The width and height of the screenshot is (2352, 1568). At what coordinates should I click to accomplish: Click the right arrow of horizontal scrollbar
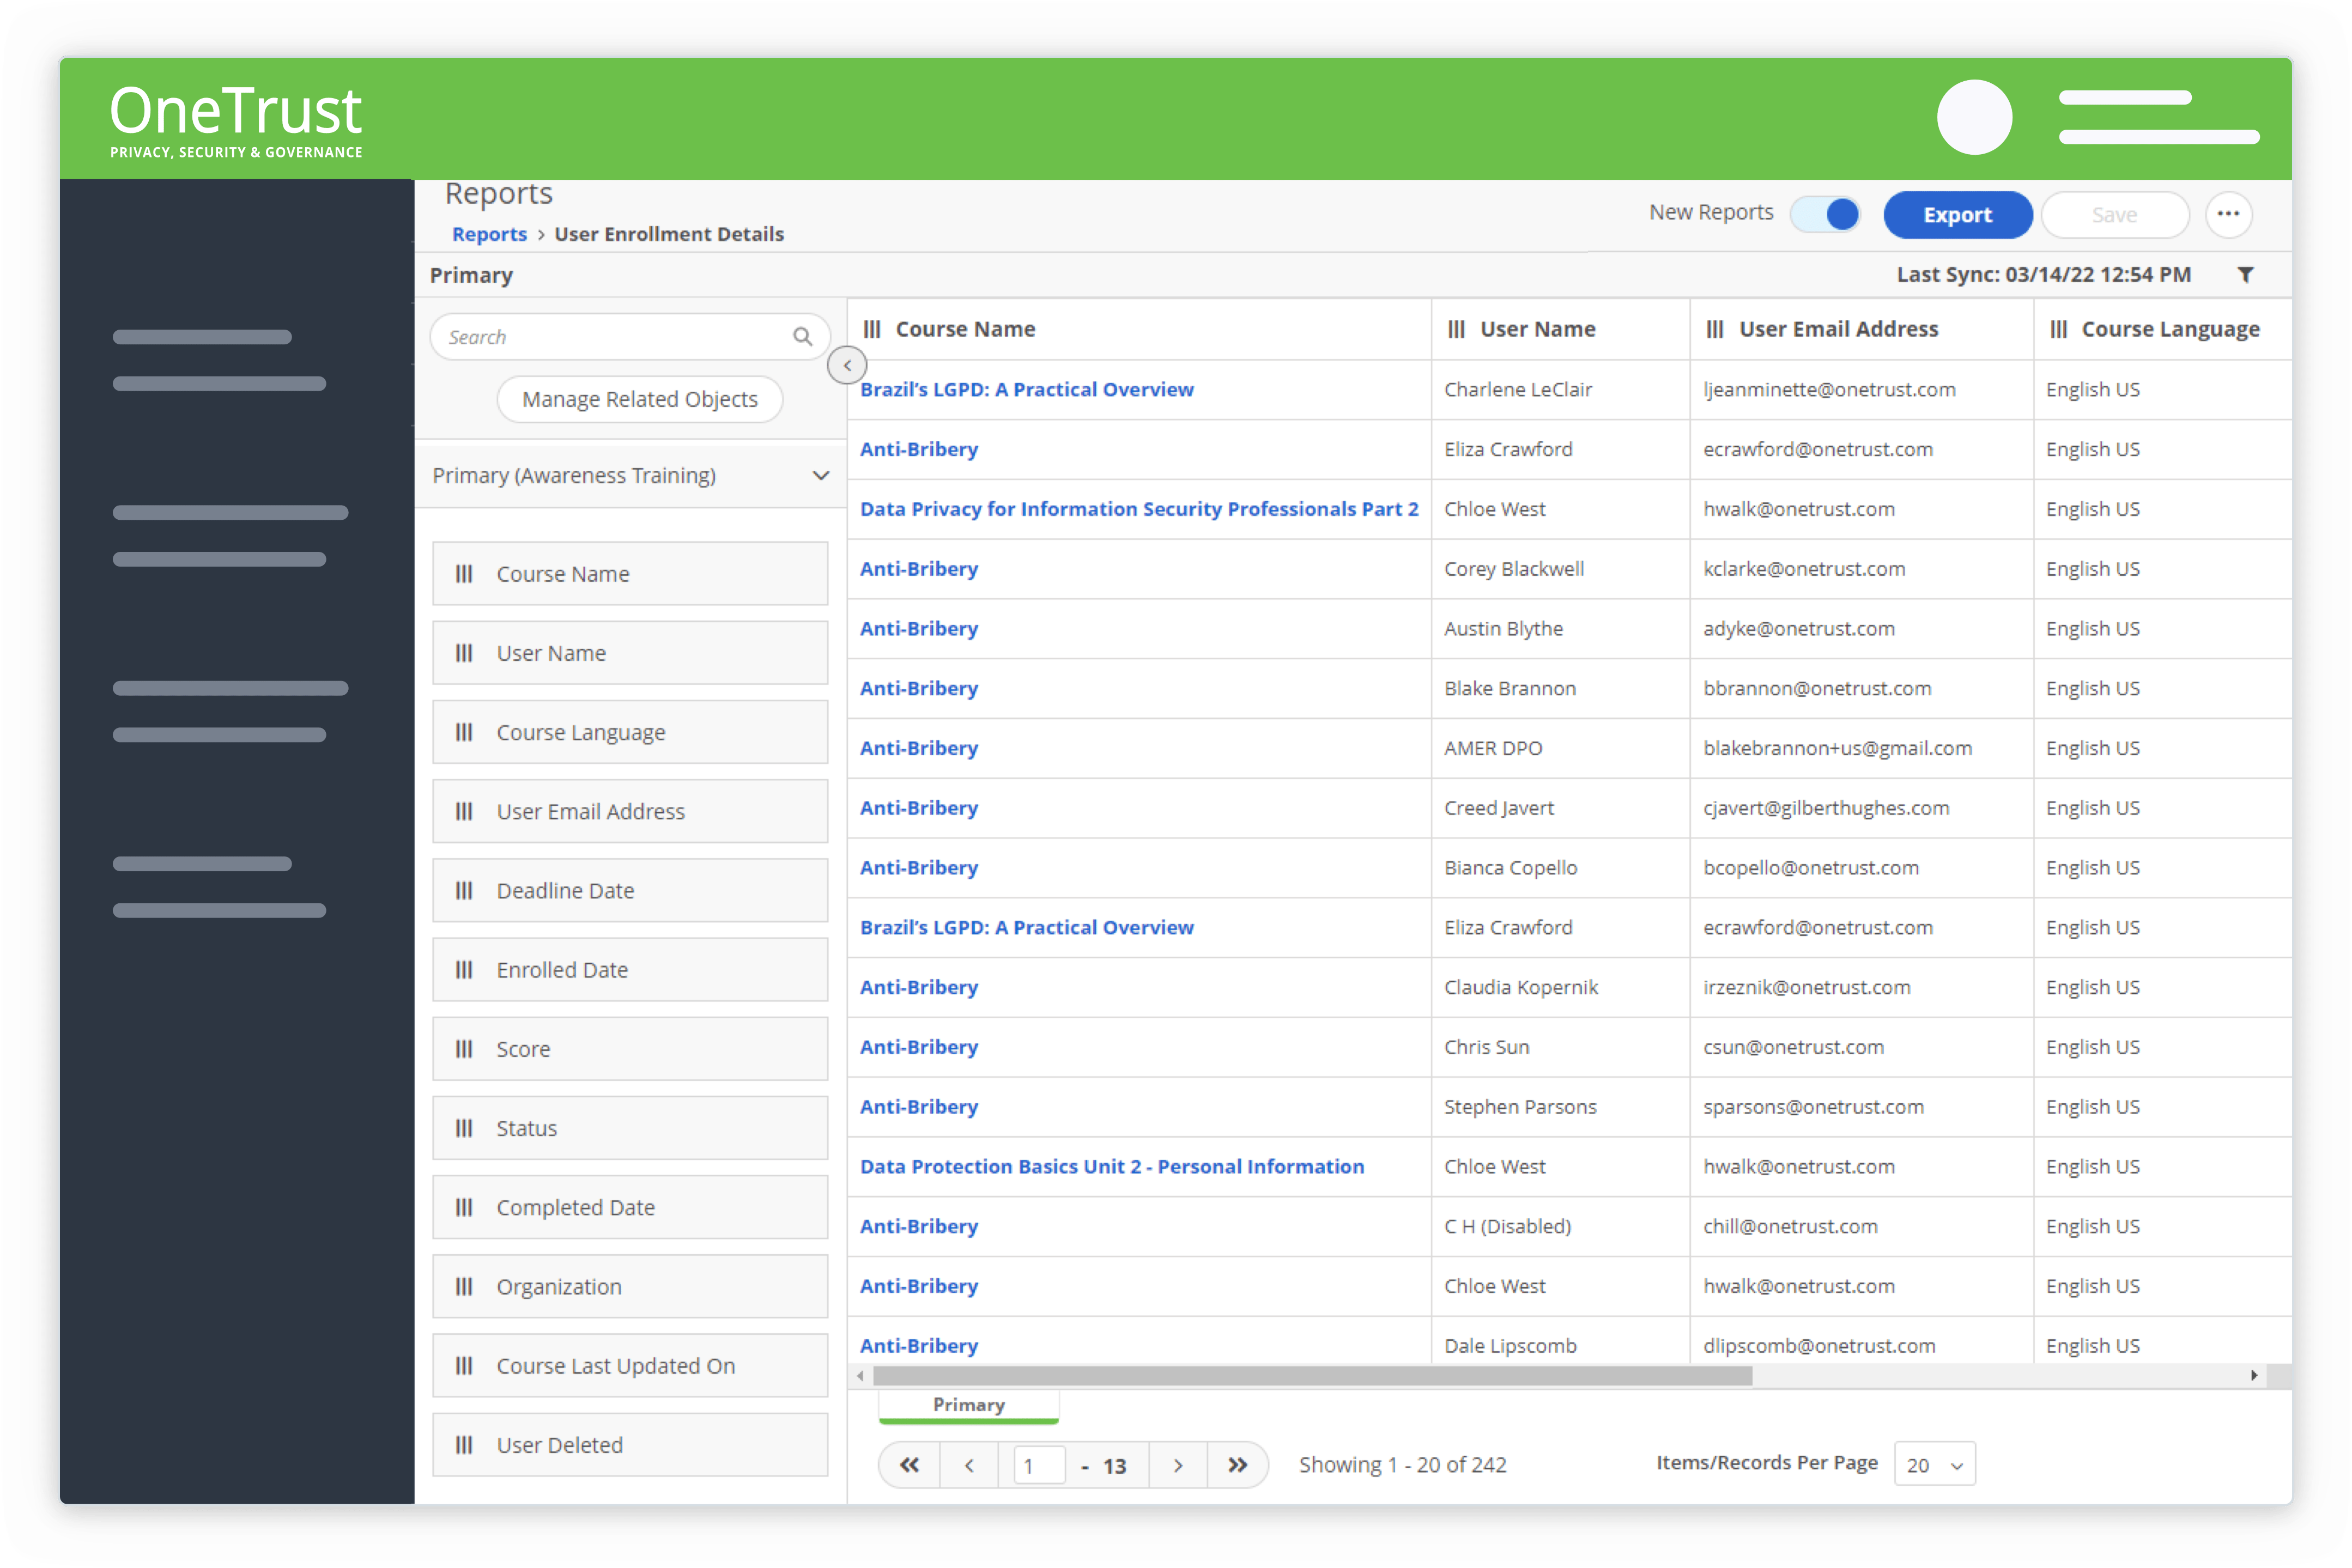pyautogui.click(x=2254, y=1376)
